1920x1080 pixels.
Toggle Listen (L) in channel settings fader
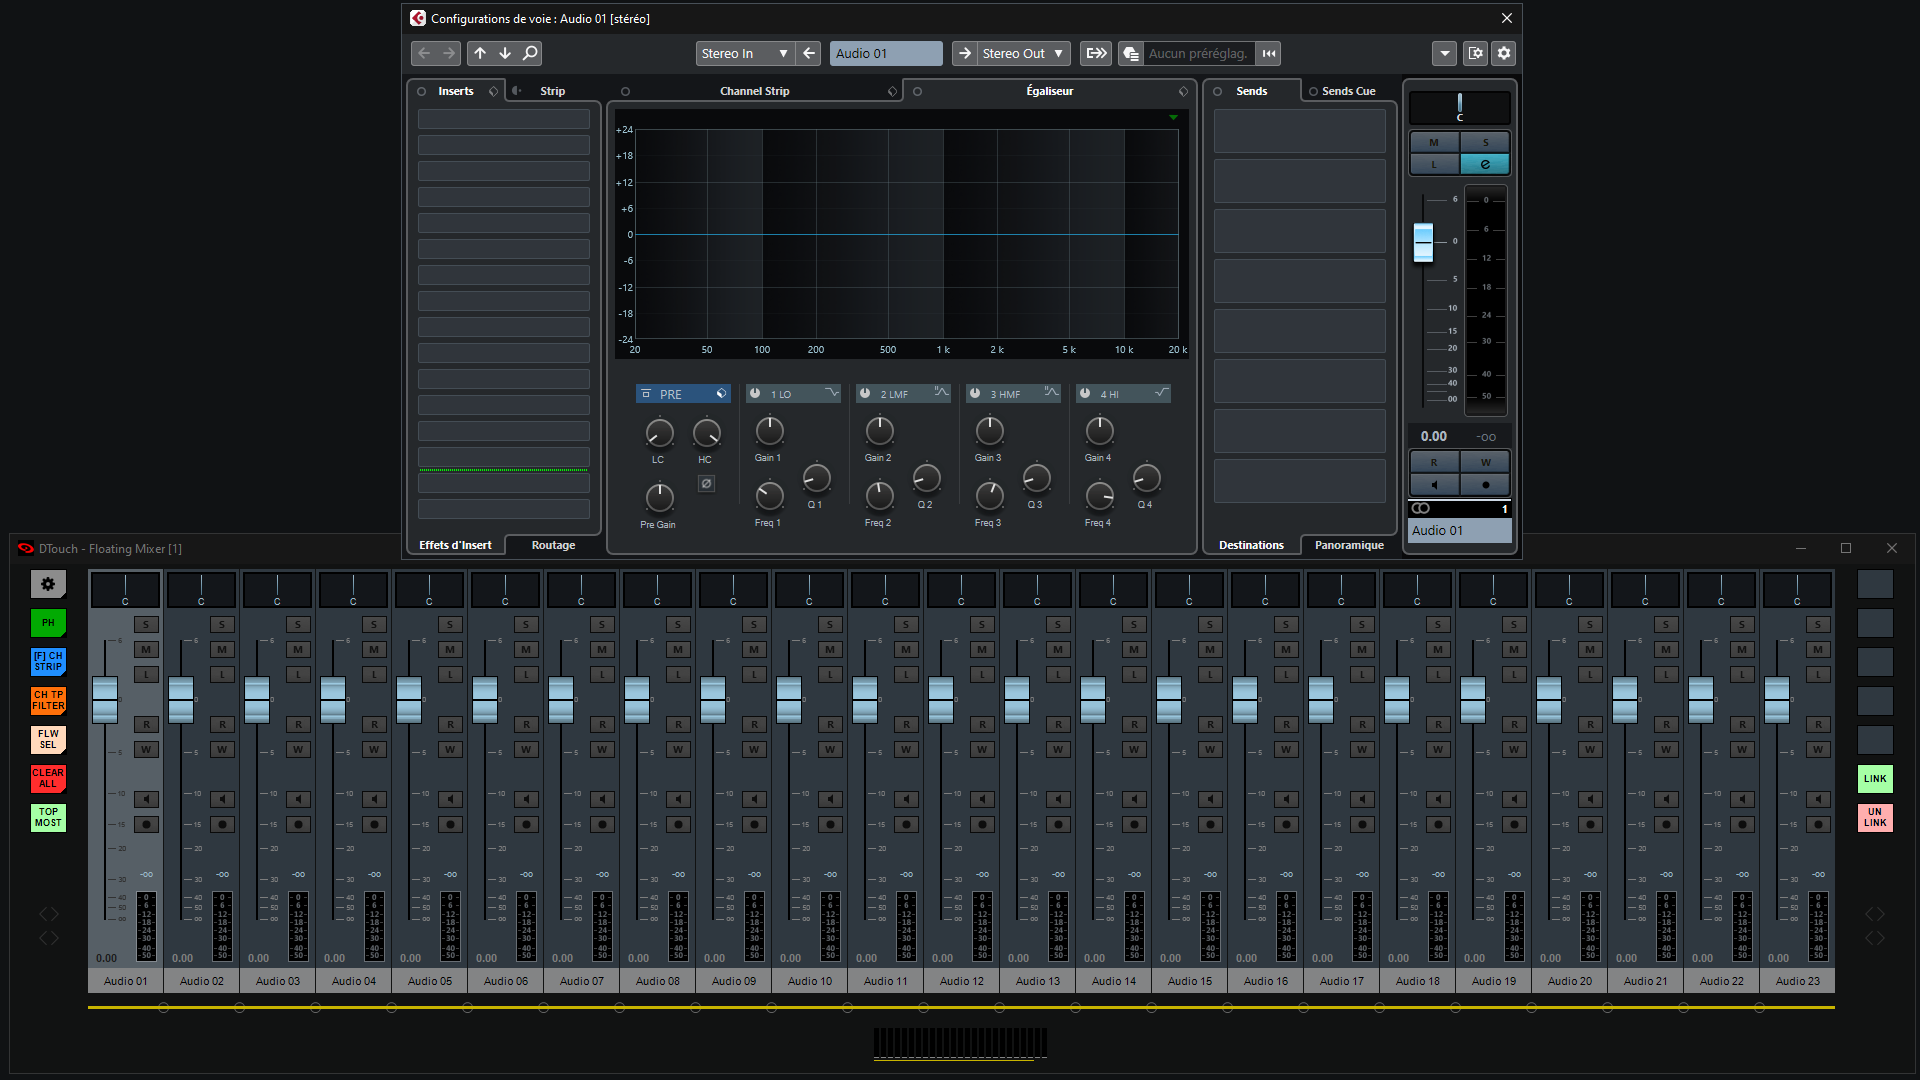tap(1434, 164)
